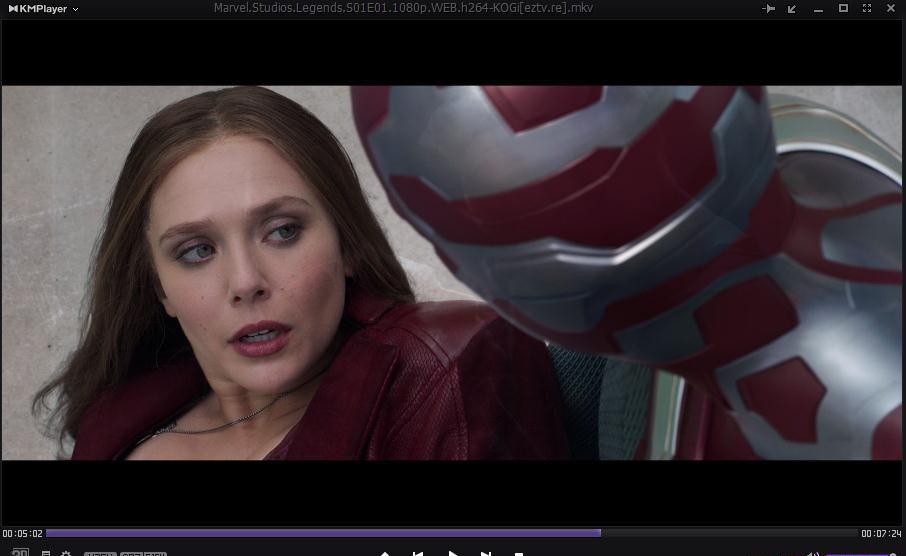Viewport: 906px width, 556px height.
Task: Skip to the previous track
Action: coord(418,554)
